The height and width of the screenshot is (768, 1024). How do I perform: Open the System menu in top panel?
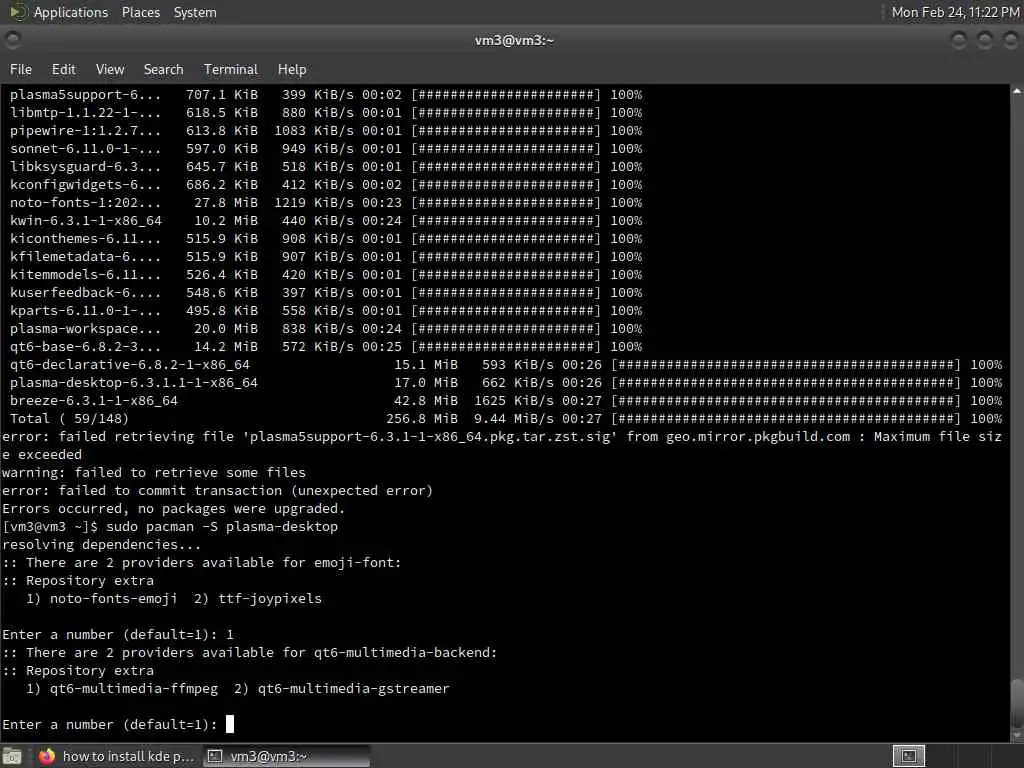pos(195,12)
